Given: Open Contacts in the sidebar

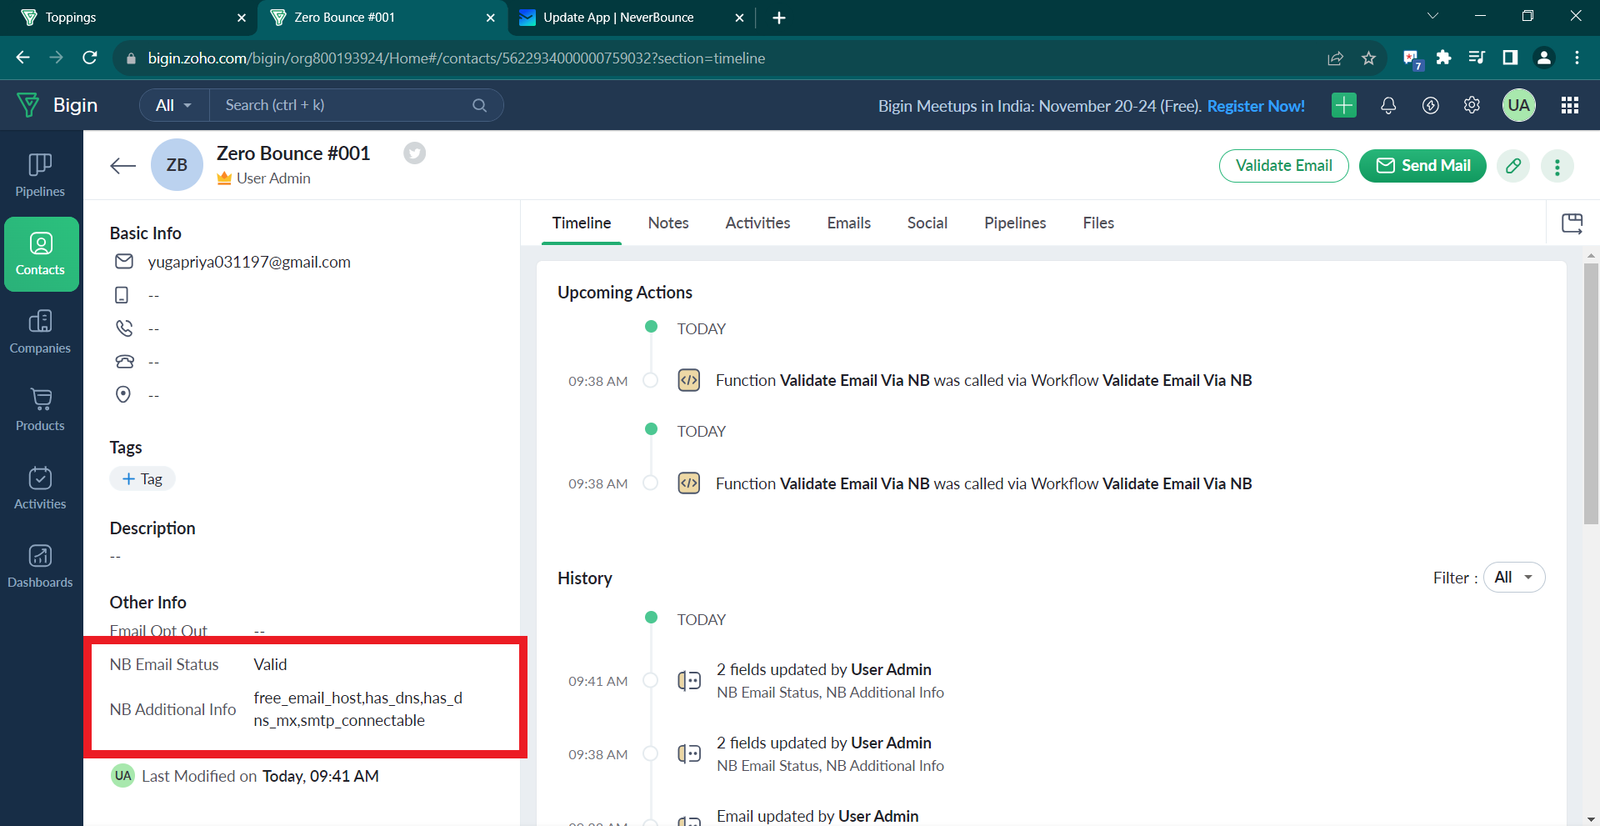Looking at the screenshot, I should 40,254.
